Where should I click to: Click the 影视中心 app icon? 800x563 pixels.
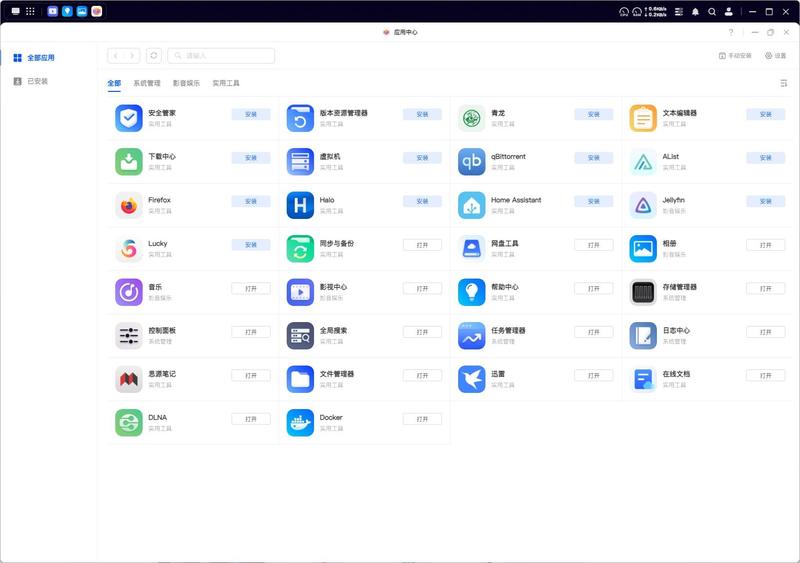300,292
